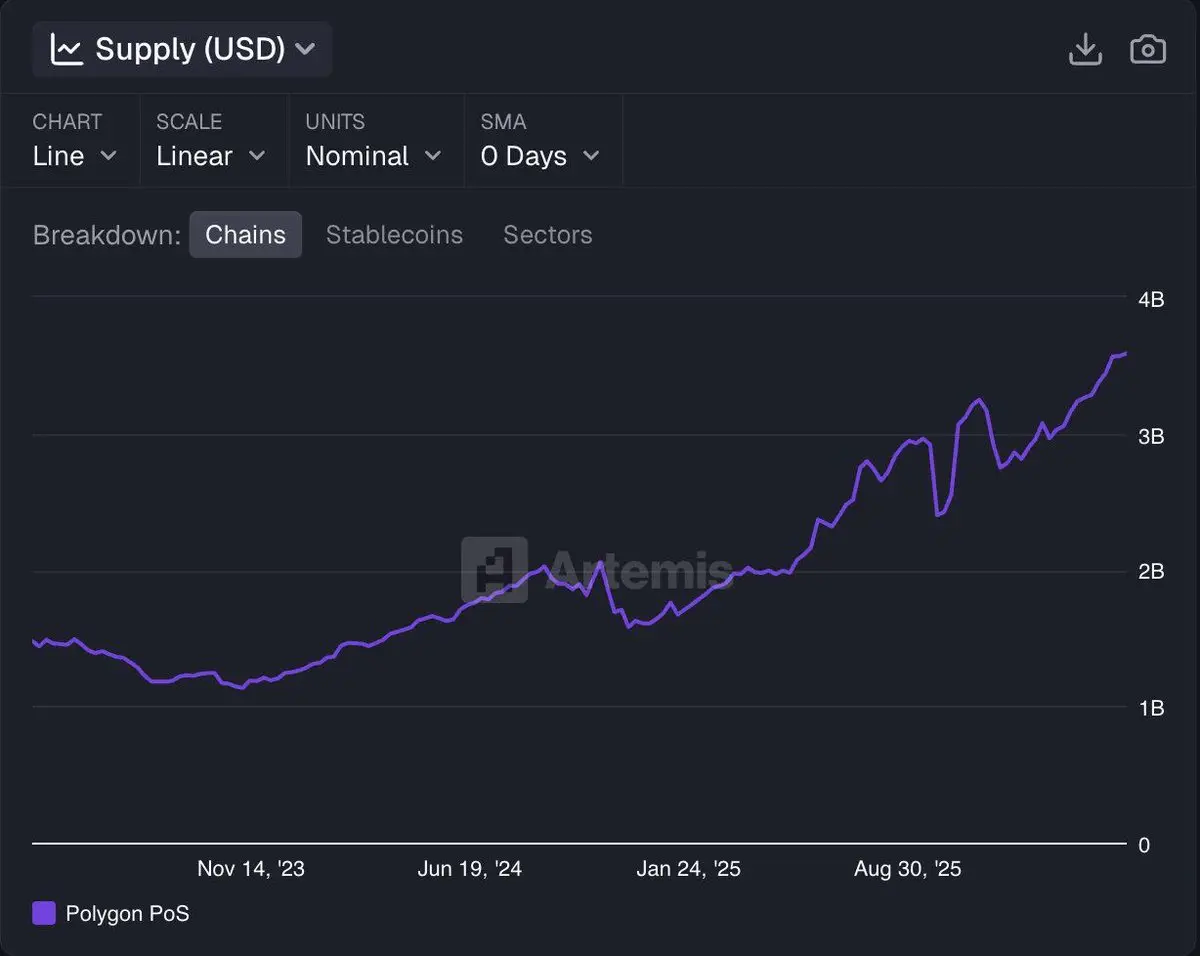1200x956 pixels.
Task: Click the camera screenshot icon
Action: coord(1147,49)
